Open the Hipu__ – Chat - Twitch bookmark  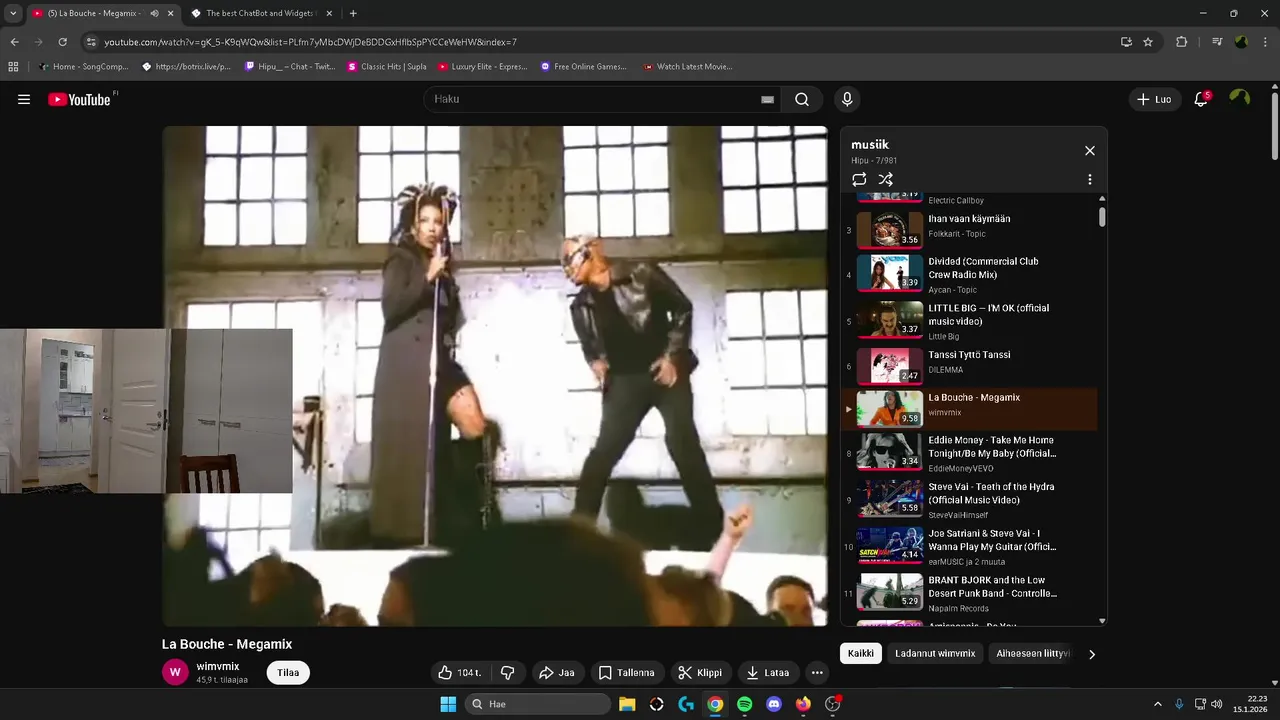tap(290, 67)
